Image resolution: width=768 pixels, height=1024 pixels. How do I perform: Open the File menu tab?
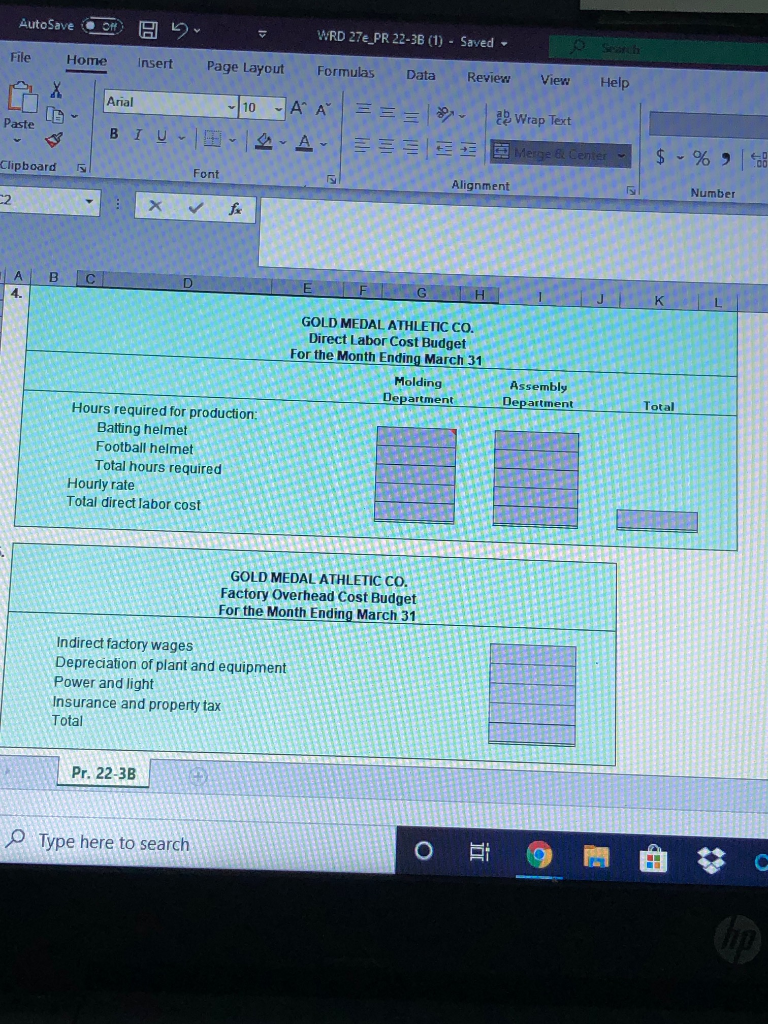coord(20,57)
